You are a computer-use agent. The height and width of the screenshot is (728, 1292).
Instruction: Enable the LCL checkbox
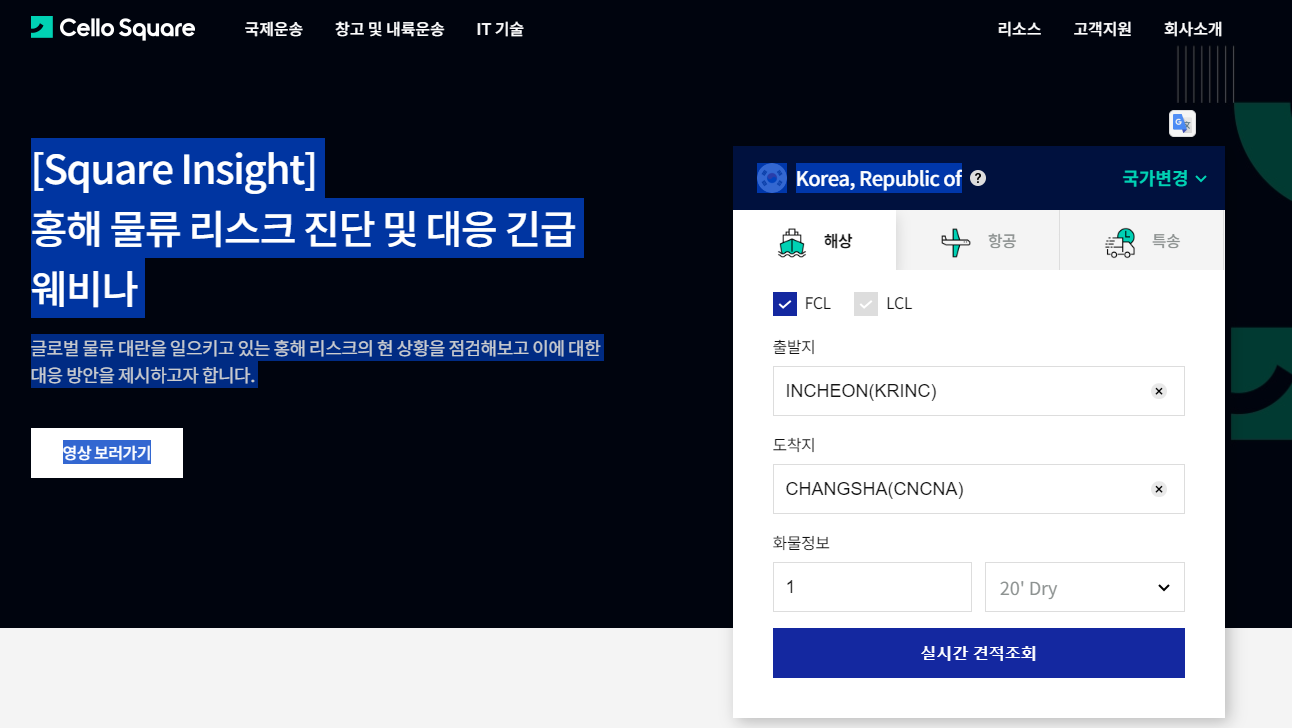pyautogui.click(x=866, y=304)
